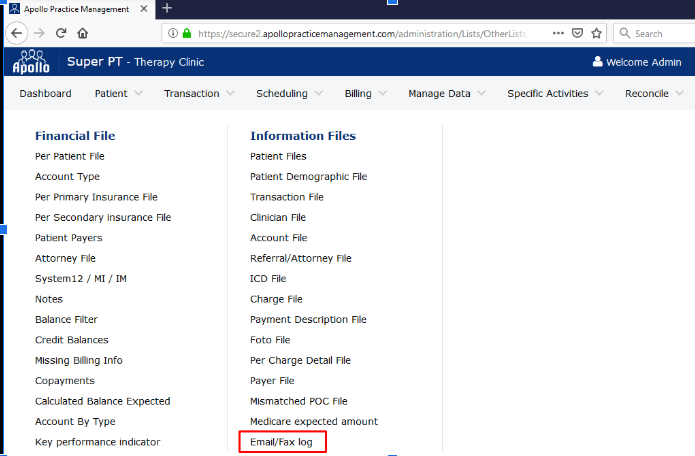This screenshot has height=456, width=695.
Task: Close the Apollo Practice Management tab
Action: tap(145, 8)
